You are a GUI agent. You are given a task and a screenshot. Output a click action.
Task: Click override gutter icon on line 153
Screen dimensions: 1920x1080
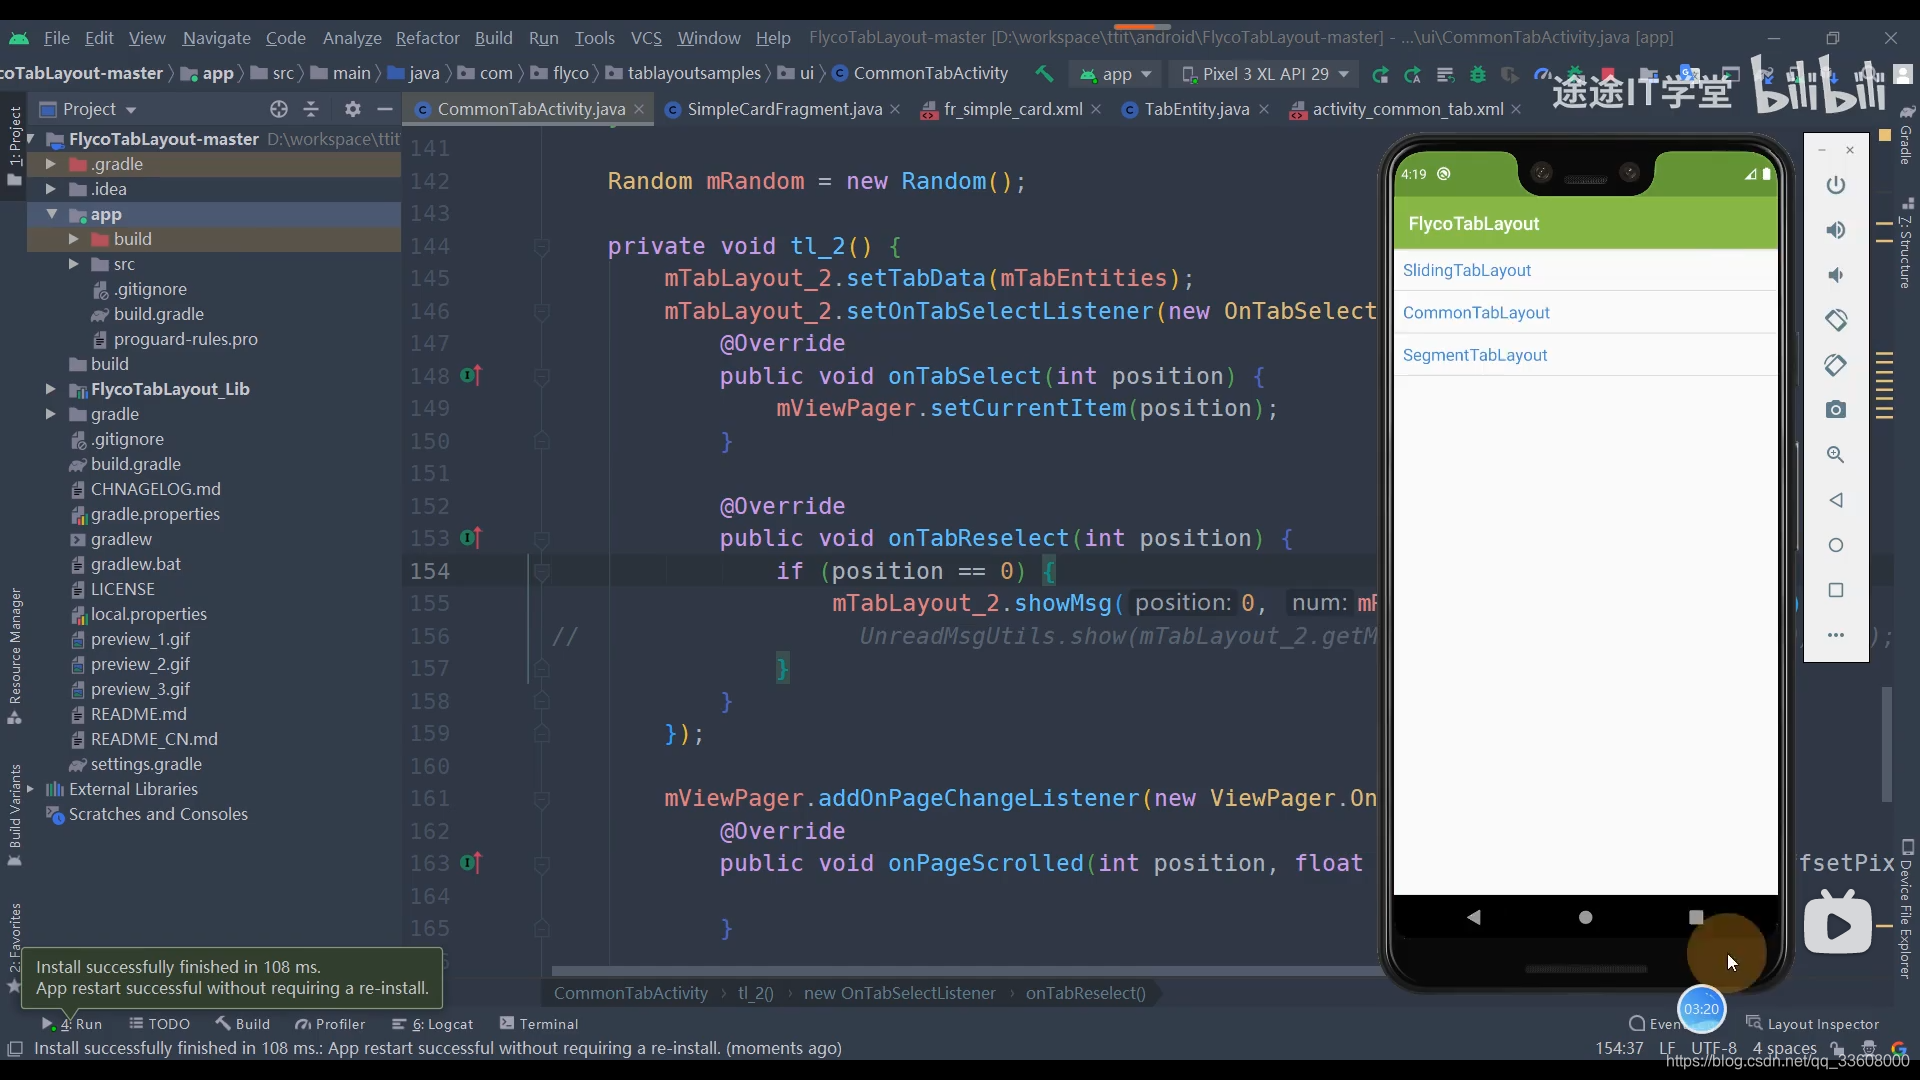tap(471, 538)
